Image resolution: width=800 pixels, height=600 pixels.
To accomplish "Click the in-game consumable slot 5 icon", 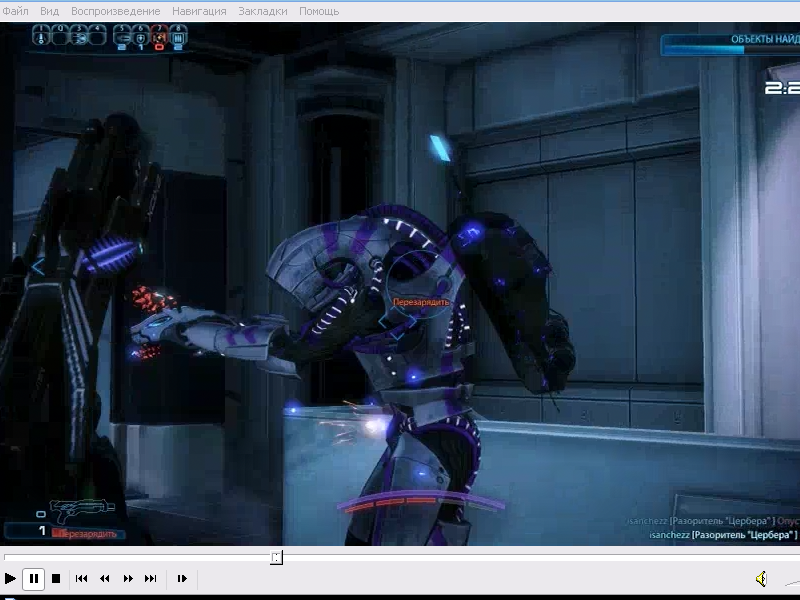I will pos(122,37).
